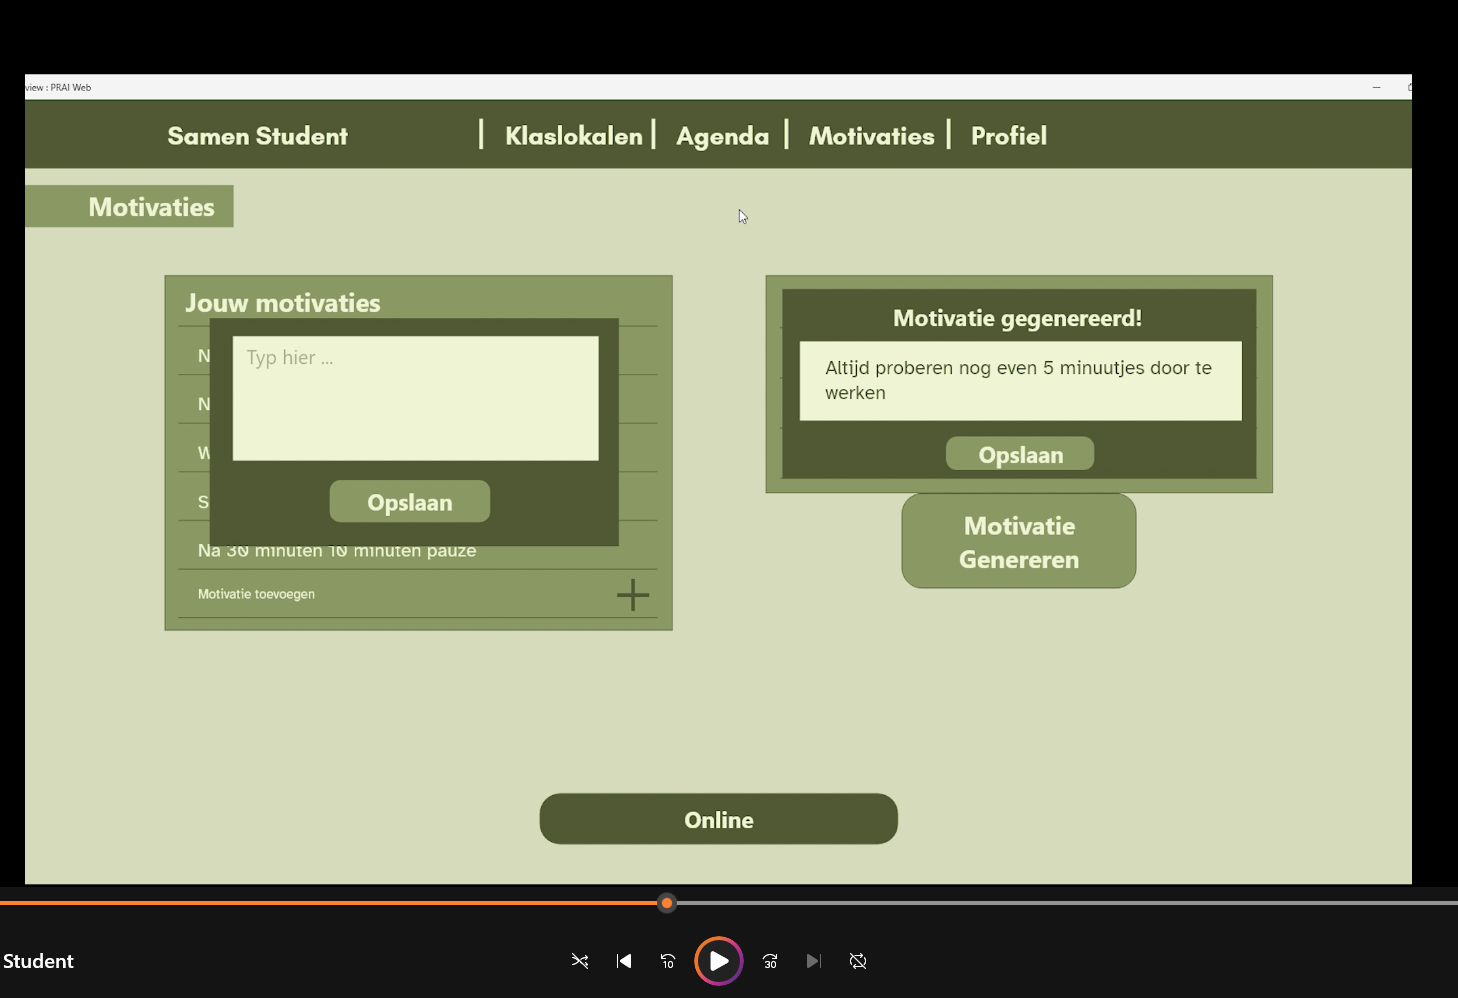This screenshot has height=998, width=1458.
Task: Click the Samen Student logo title
Action: (x=257, y=136)
